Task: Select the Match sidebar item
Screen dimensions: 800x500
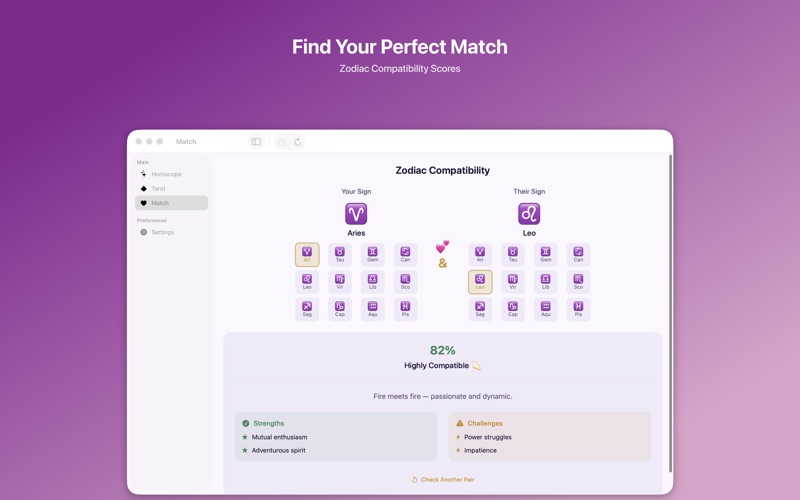Action: [171, 203]
